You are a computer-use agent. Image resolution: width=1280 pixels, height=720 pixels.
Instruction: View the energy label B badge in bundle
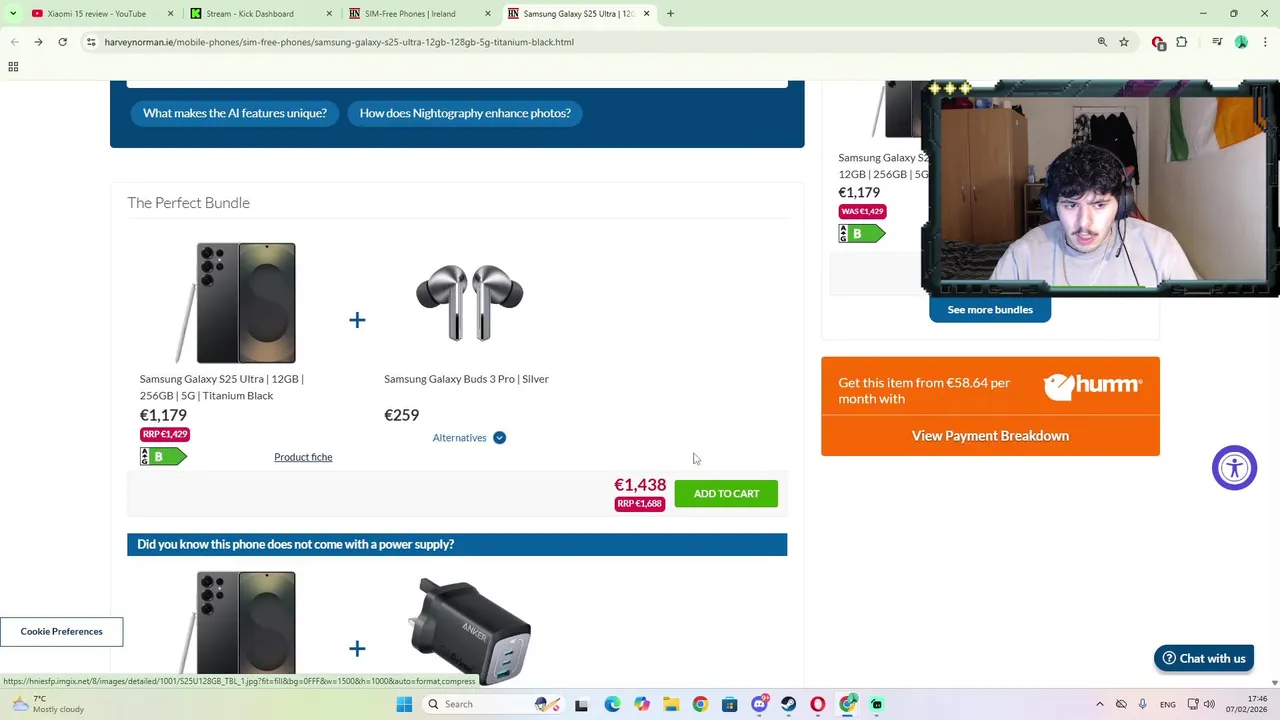pos(162,457)
